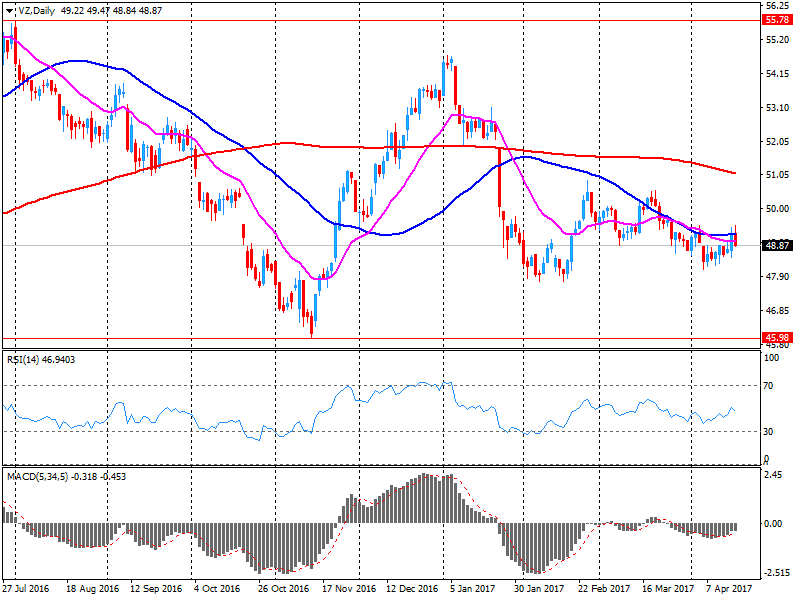Click the 5 Jan 2017 date label

472,588
